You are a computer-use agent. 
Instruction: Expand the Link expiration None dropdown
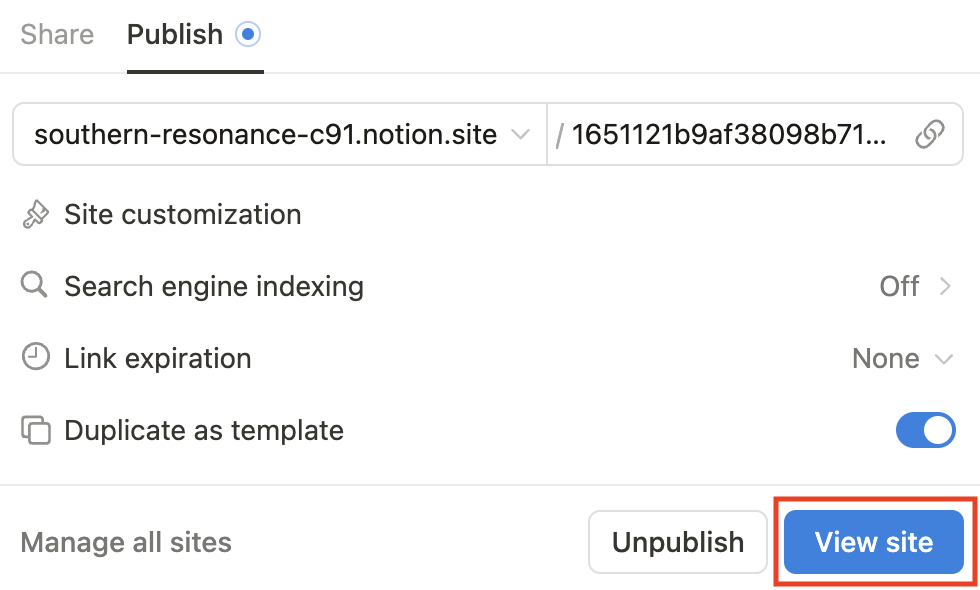click(902, 358)
